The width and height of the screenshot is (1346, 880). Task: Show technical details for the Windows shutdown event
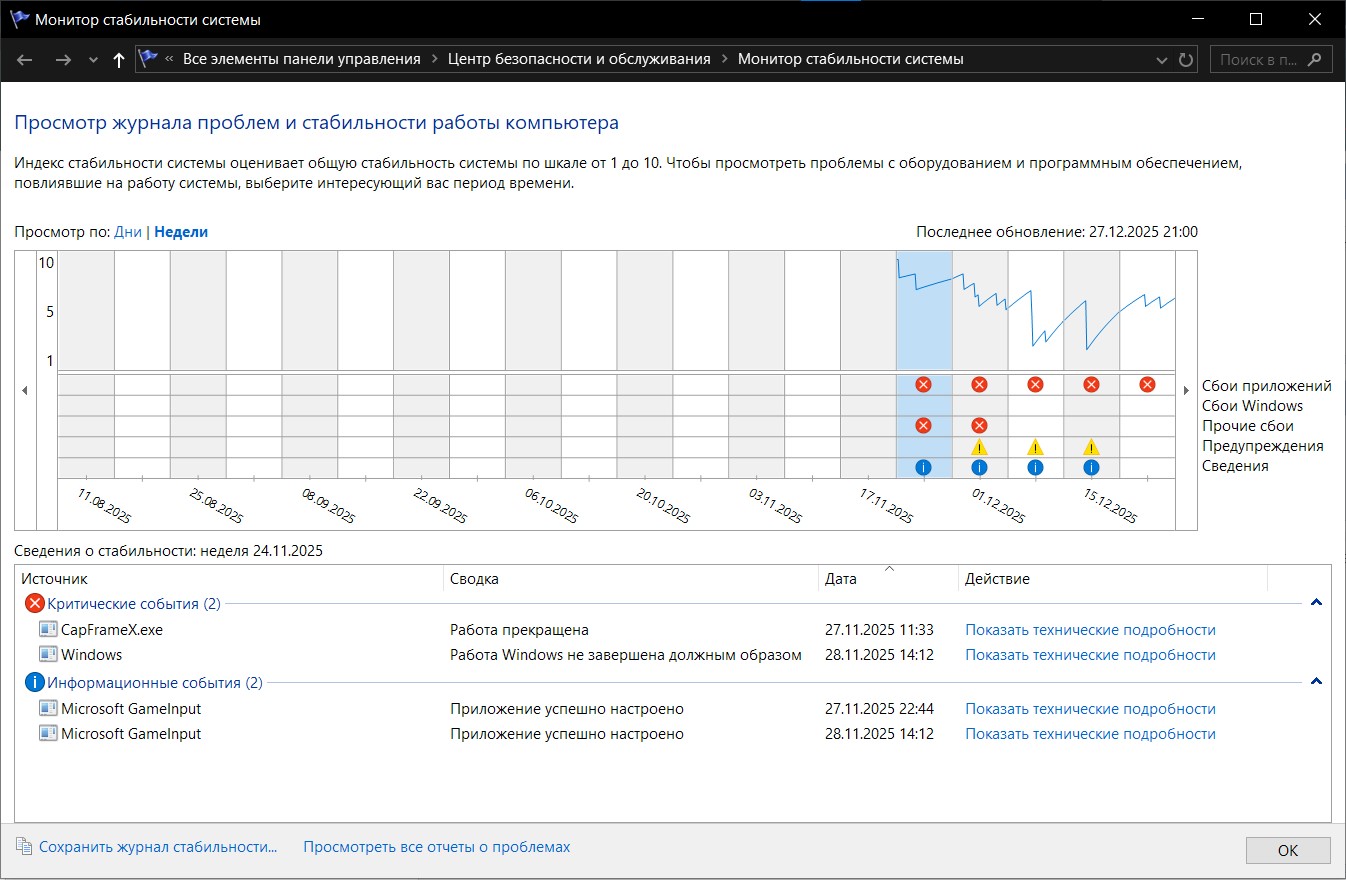coord(1090,655)
